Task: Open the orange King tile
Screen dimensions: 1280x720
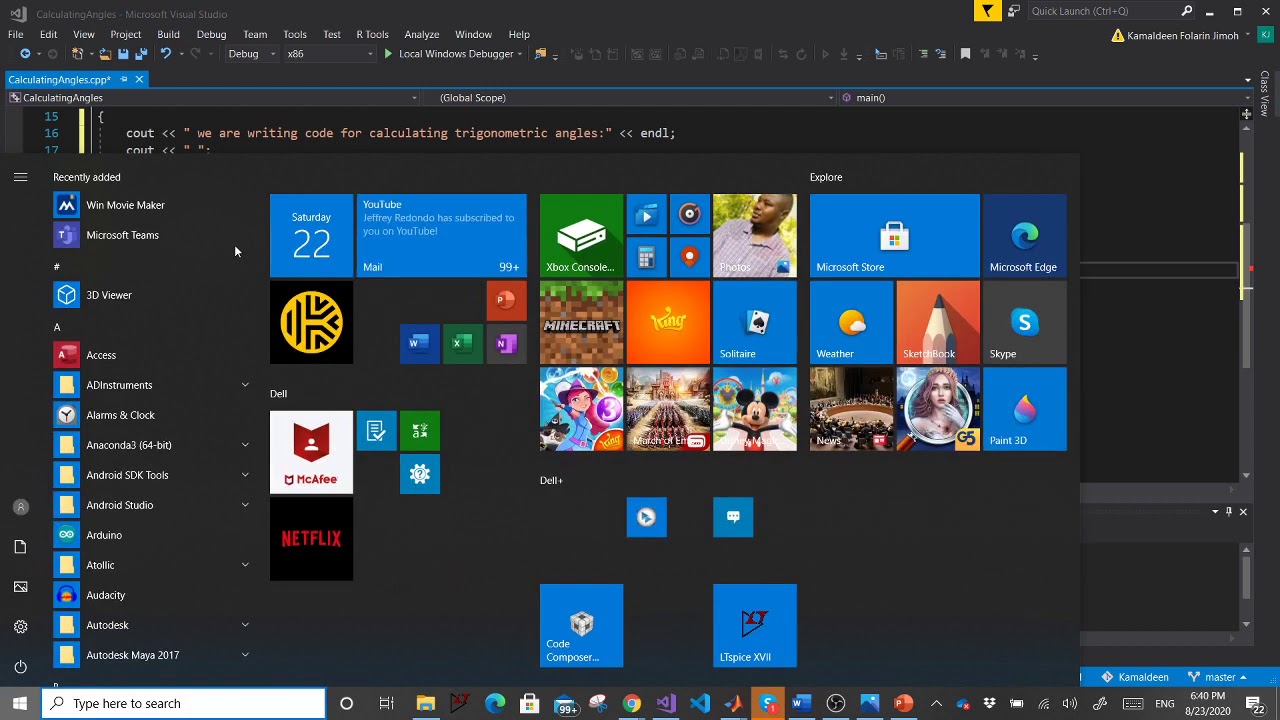Action: (668, 322)
